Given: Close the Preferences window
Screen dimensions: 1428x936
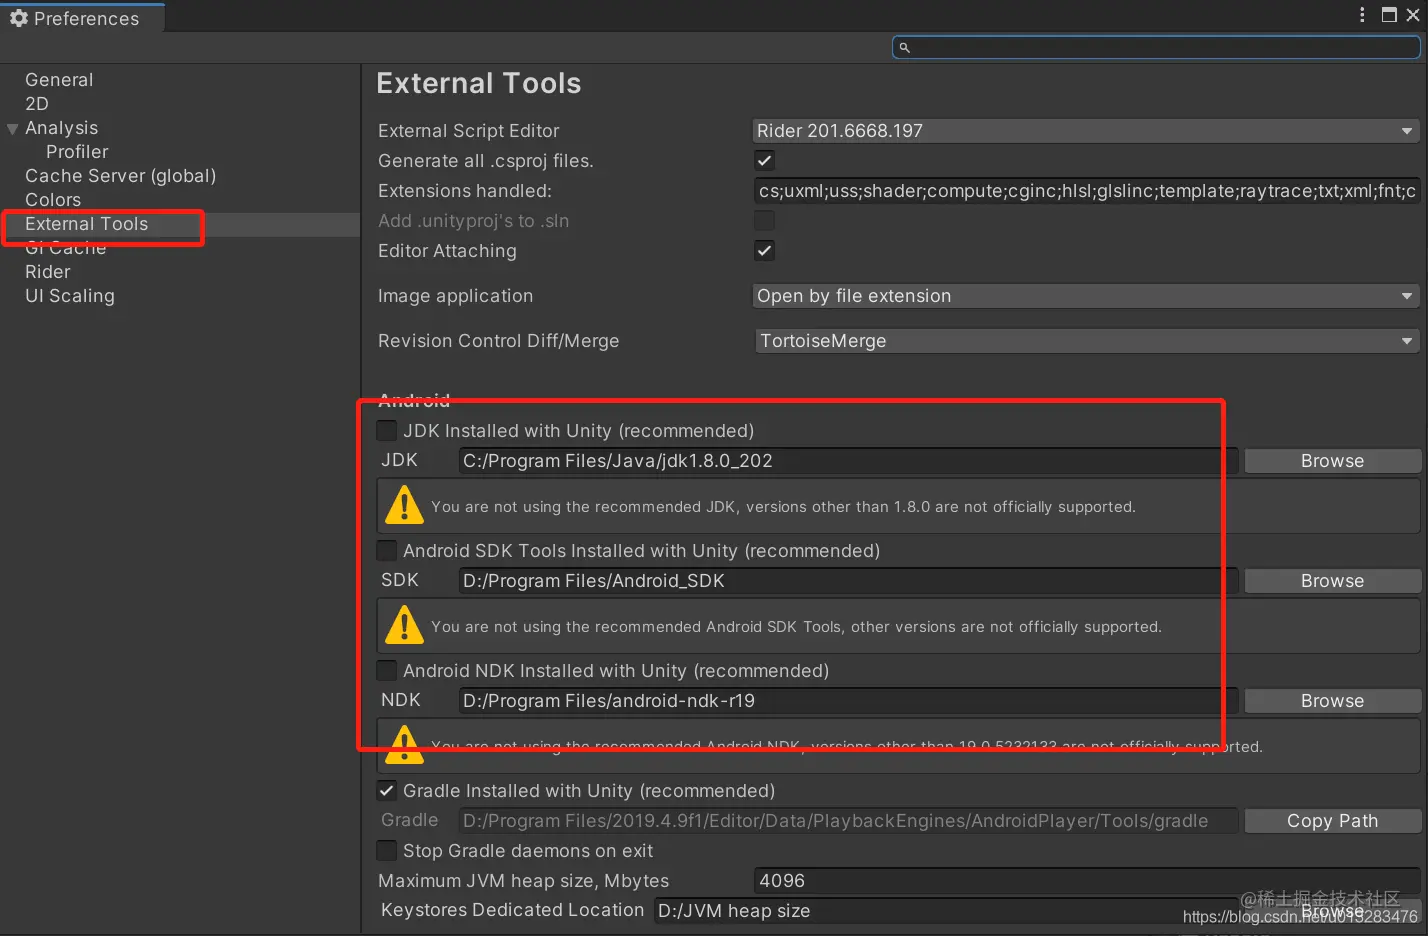Looking at the screenshot, I should [x=1413, y=14].
